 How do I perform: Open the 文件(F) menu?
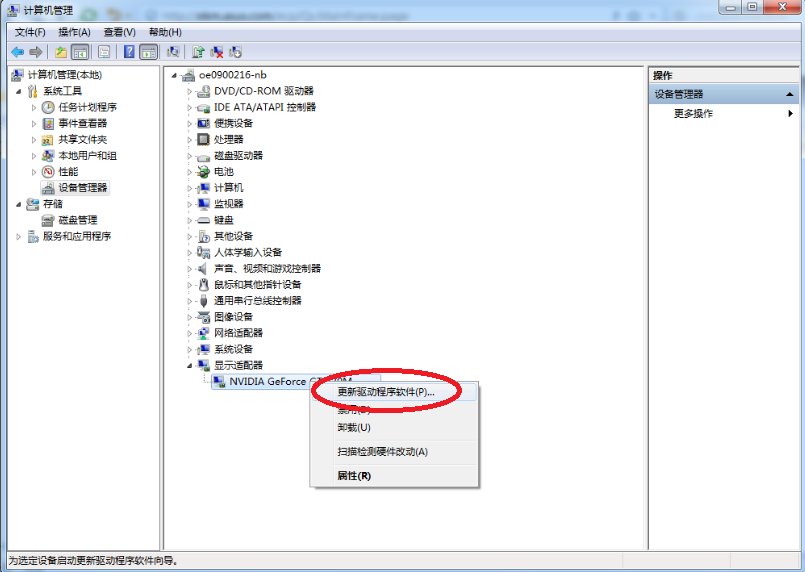pos(30,32)
